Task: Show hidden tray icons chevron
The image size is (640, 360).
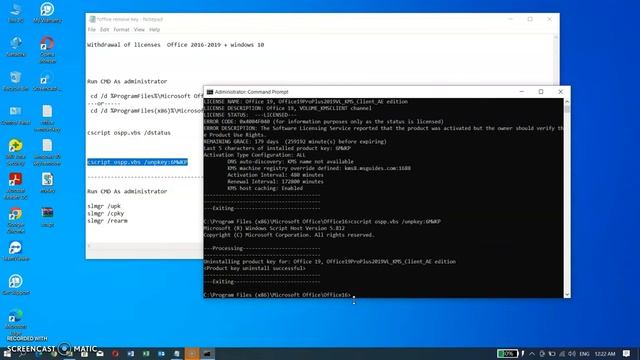Action: click(532, 353)
